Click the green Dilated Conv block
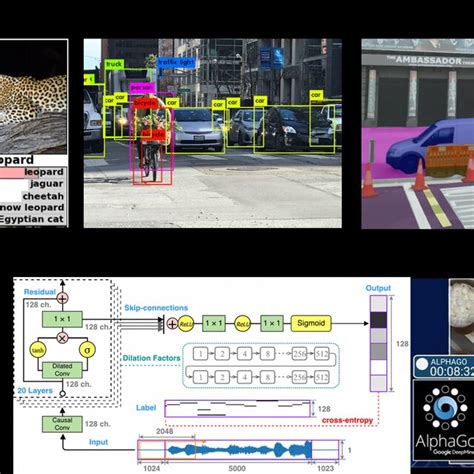 pyautogui.click(x=62, y=370)
